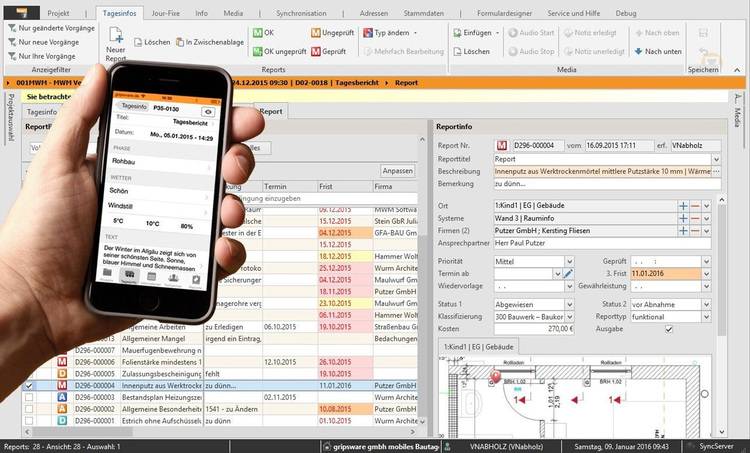The image size is (750, 453).
Task: Remove system entry with Systeme minus icon
Action: point(694,218)
